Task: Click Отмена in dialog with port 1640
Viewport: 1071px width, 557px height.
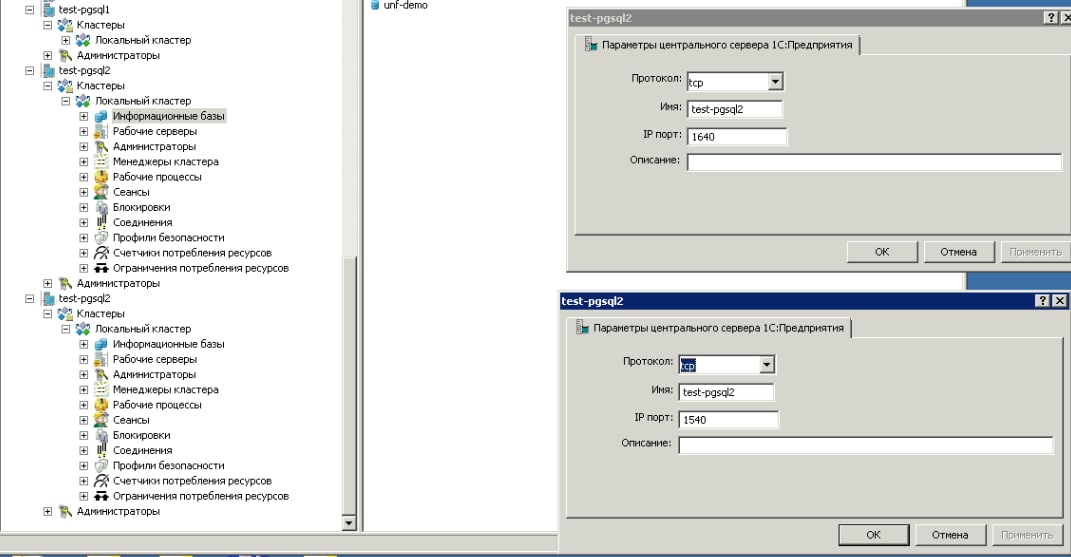Action: click(958, 252)
